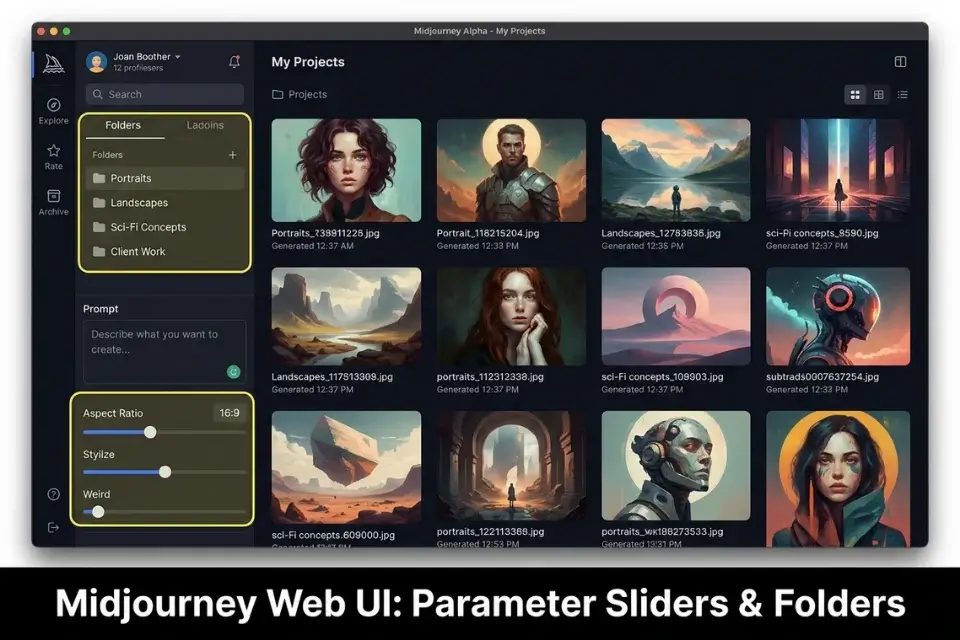Click Joan Boother's profile avatar

(x=97, y=62)
